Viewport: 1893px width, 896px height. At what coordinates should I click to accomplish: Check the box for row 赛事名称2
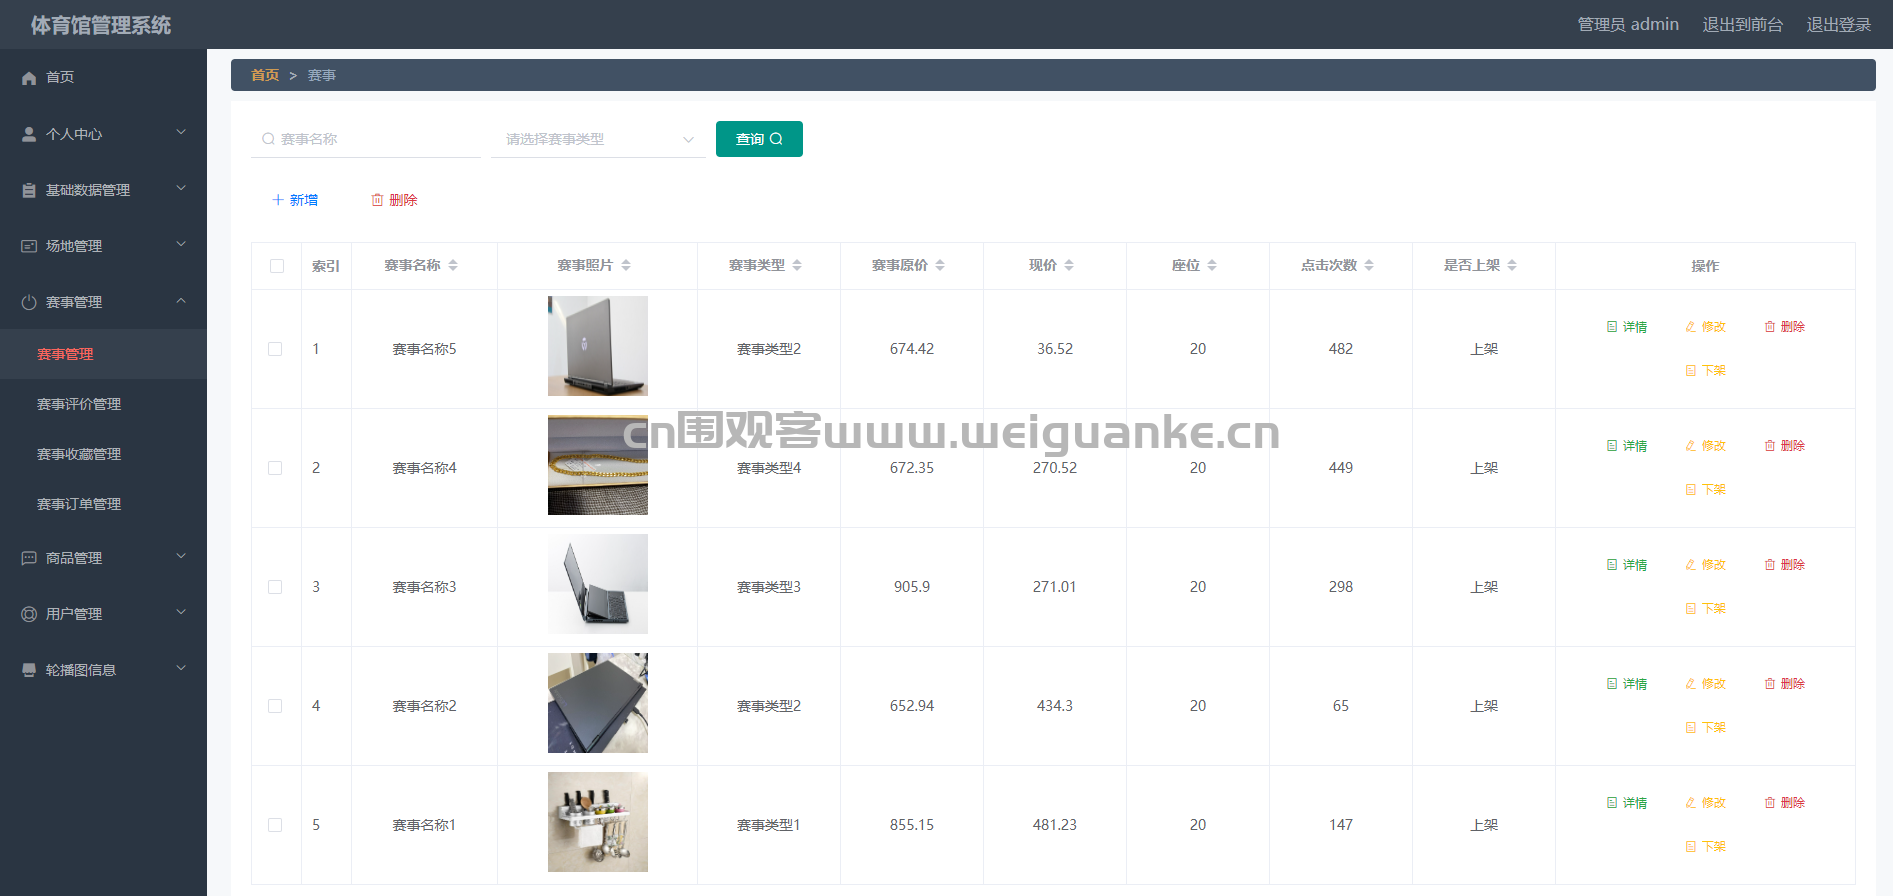[275, 706]
